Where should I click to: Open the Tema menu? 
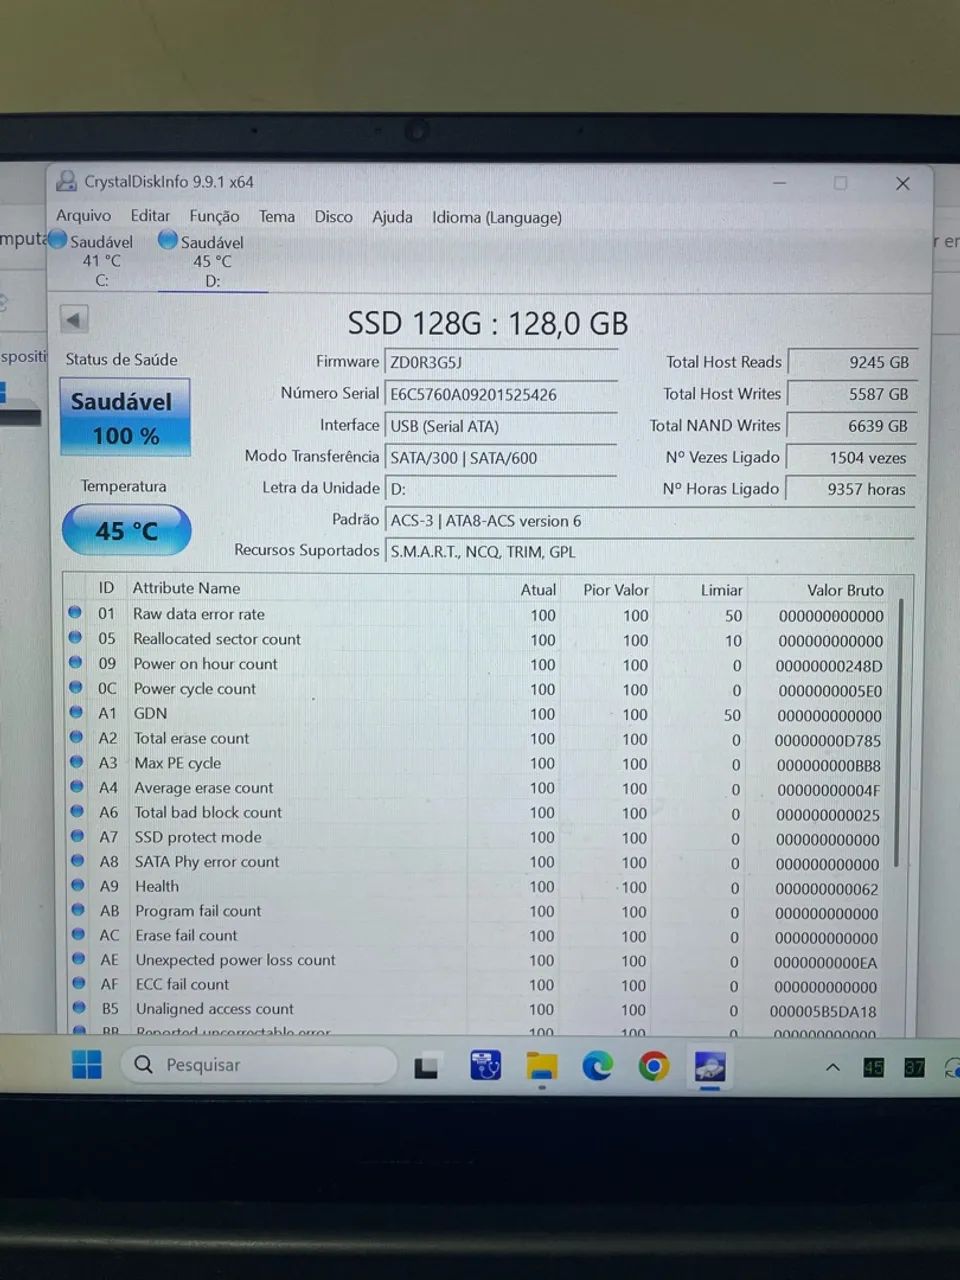click(x=277, y=216)
